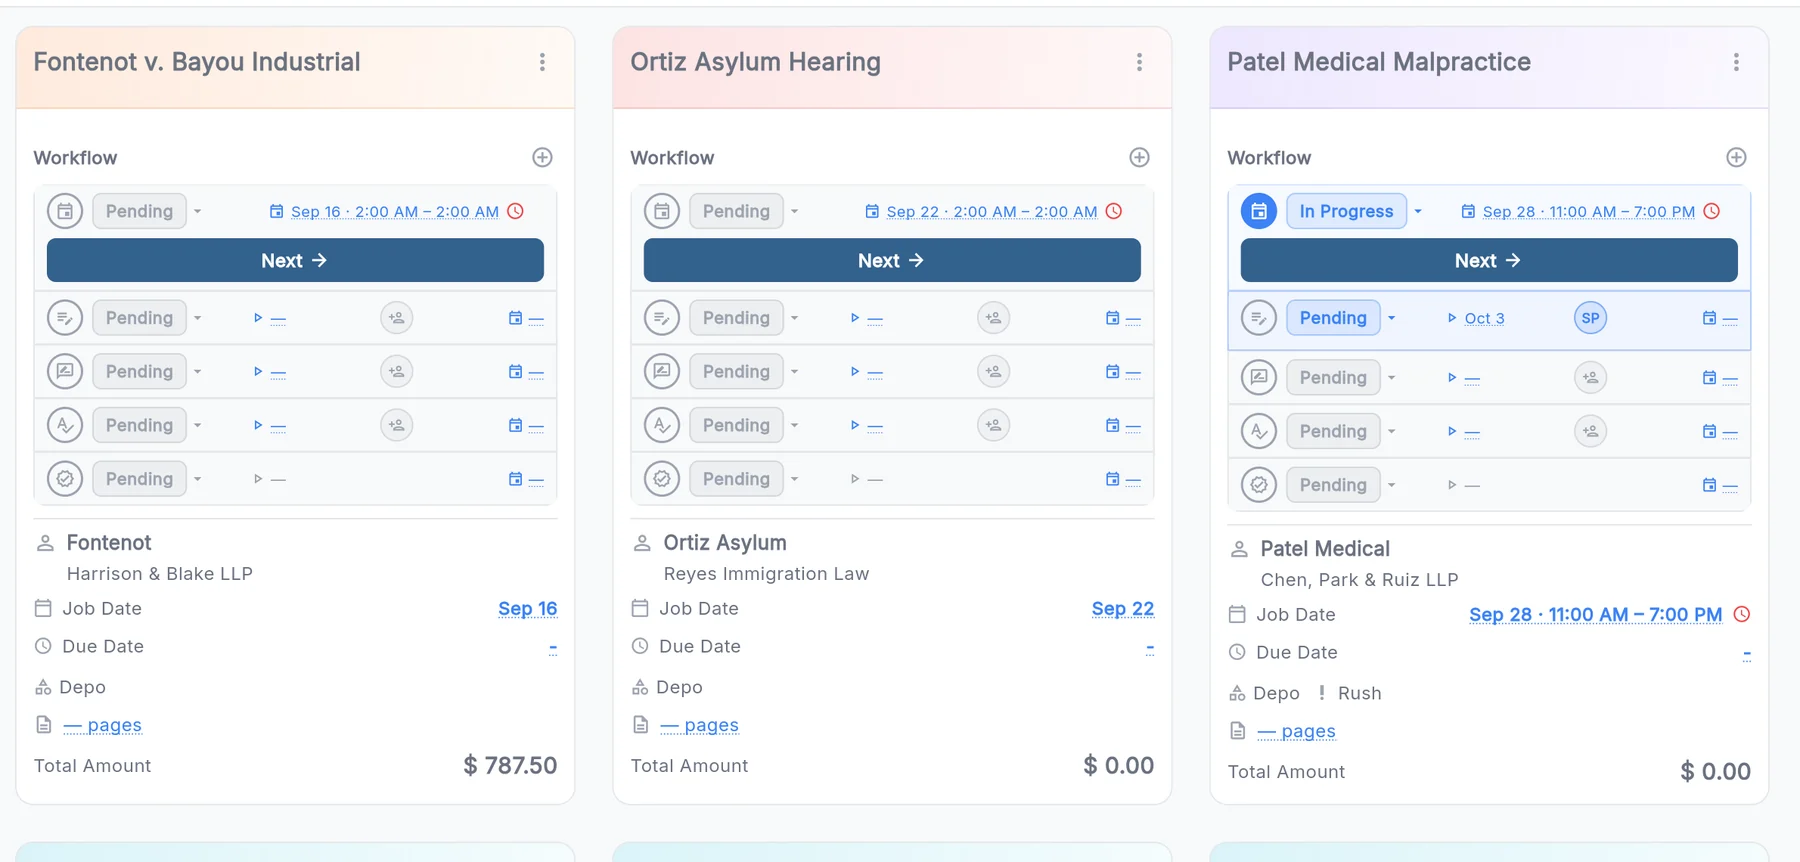
Task: Click Next in the Ortiz Asylum Hearing card
Action: (892, 260)
